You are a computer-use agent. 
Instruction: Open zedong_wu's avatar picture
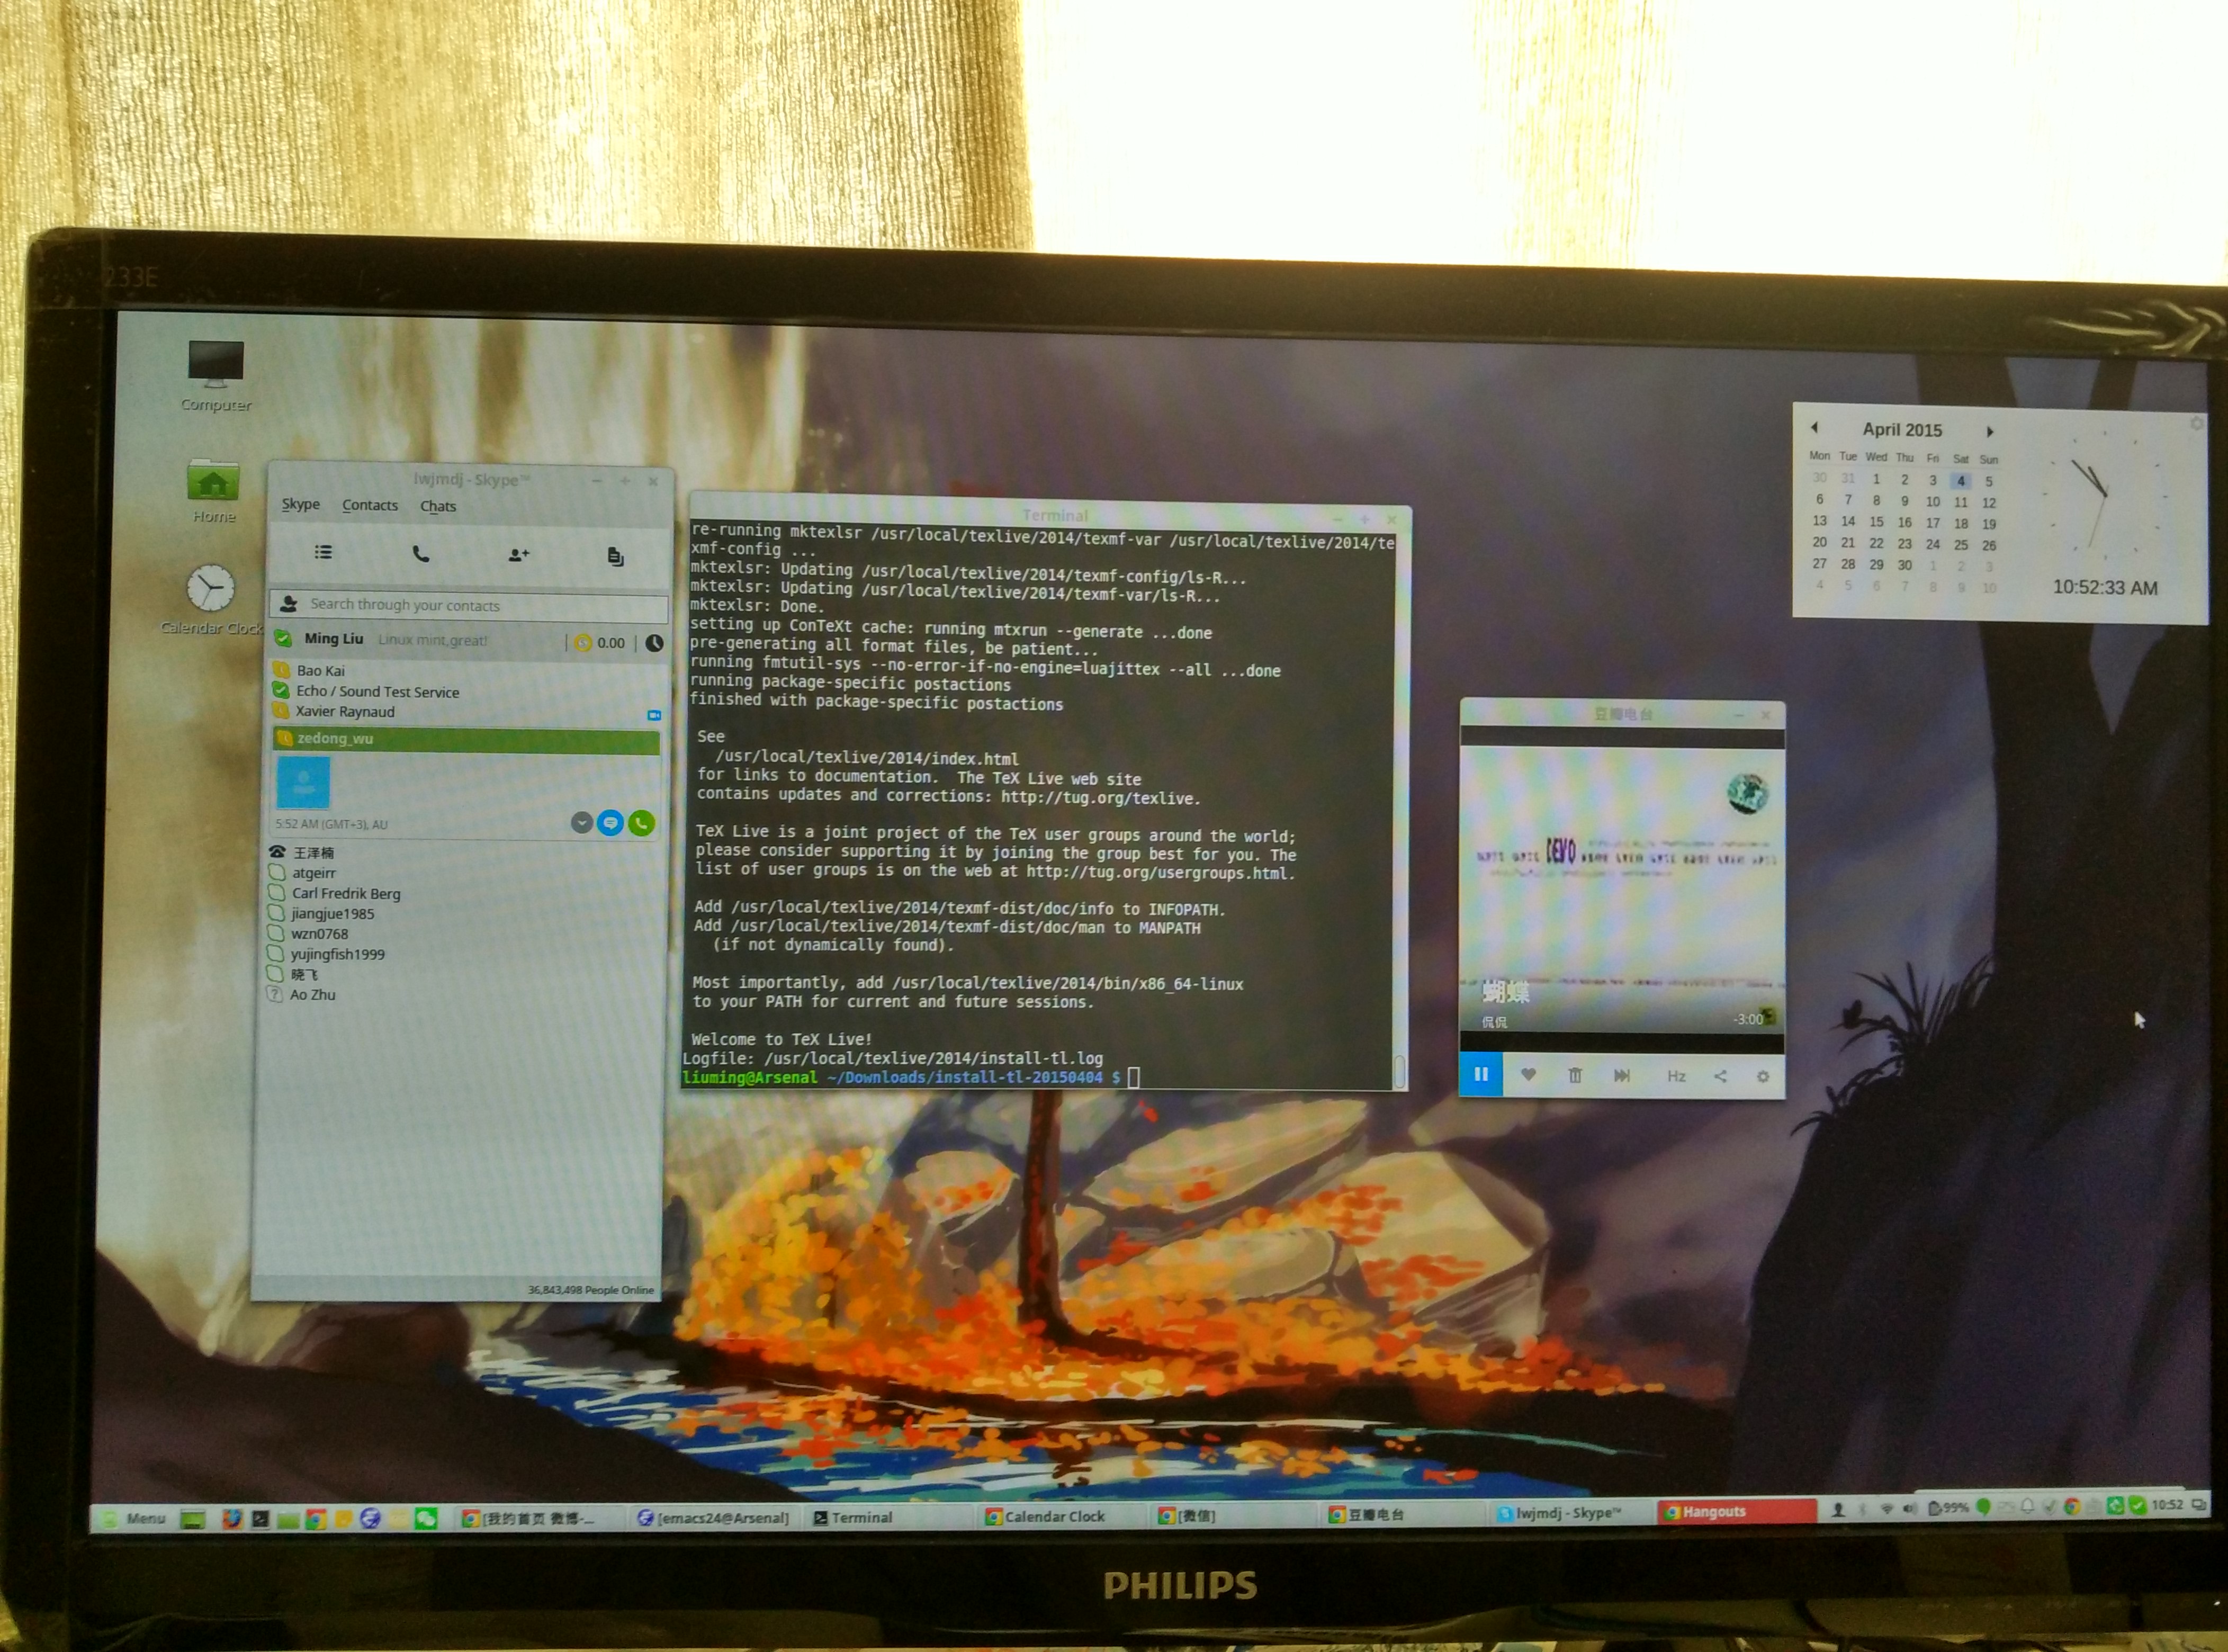[x=303, y=783]
